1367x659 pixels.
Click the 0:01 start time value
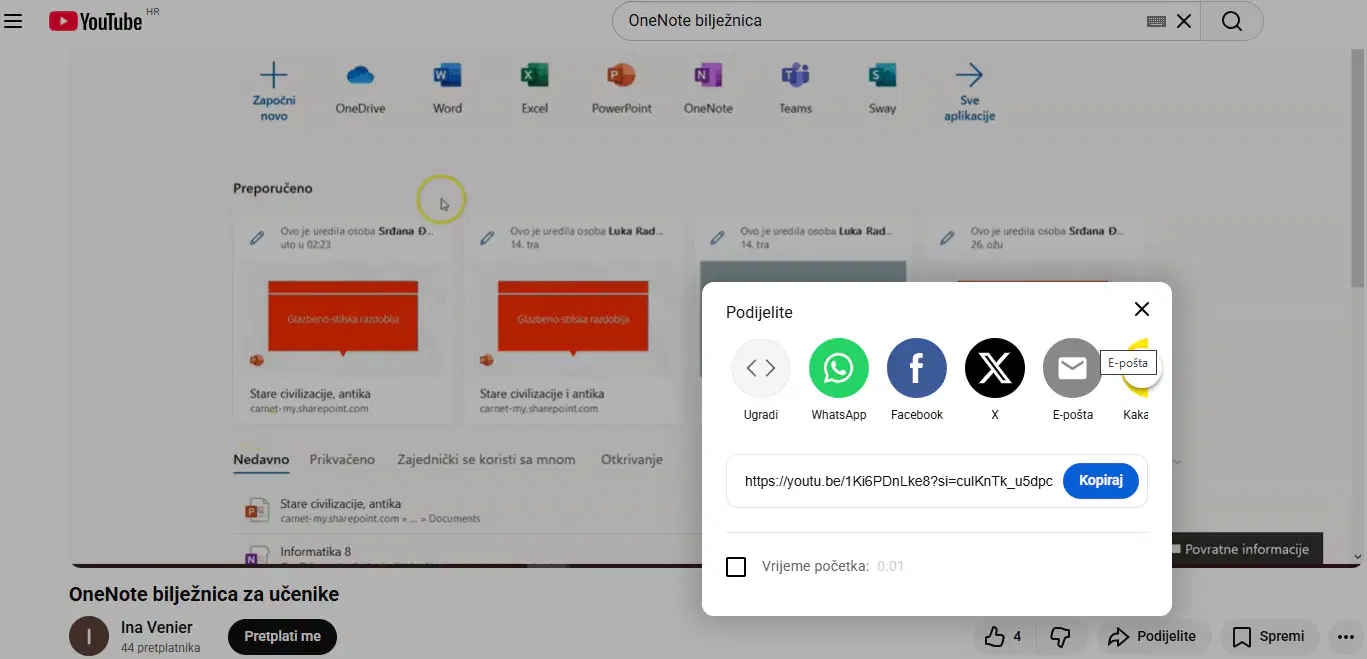pos(890,567)
